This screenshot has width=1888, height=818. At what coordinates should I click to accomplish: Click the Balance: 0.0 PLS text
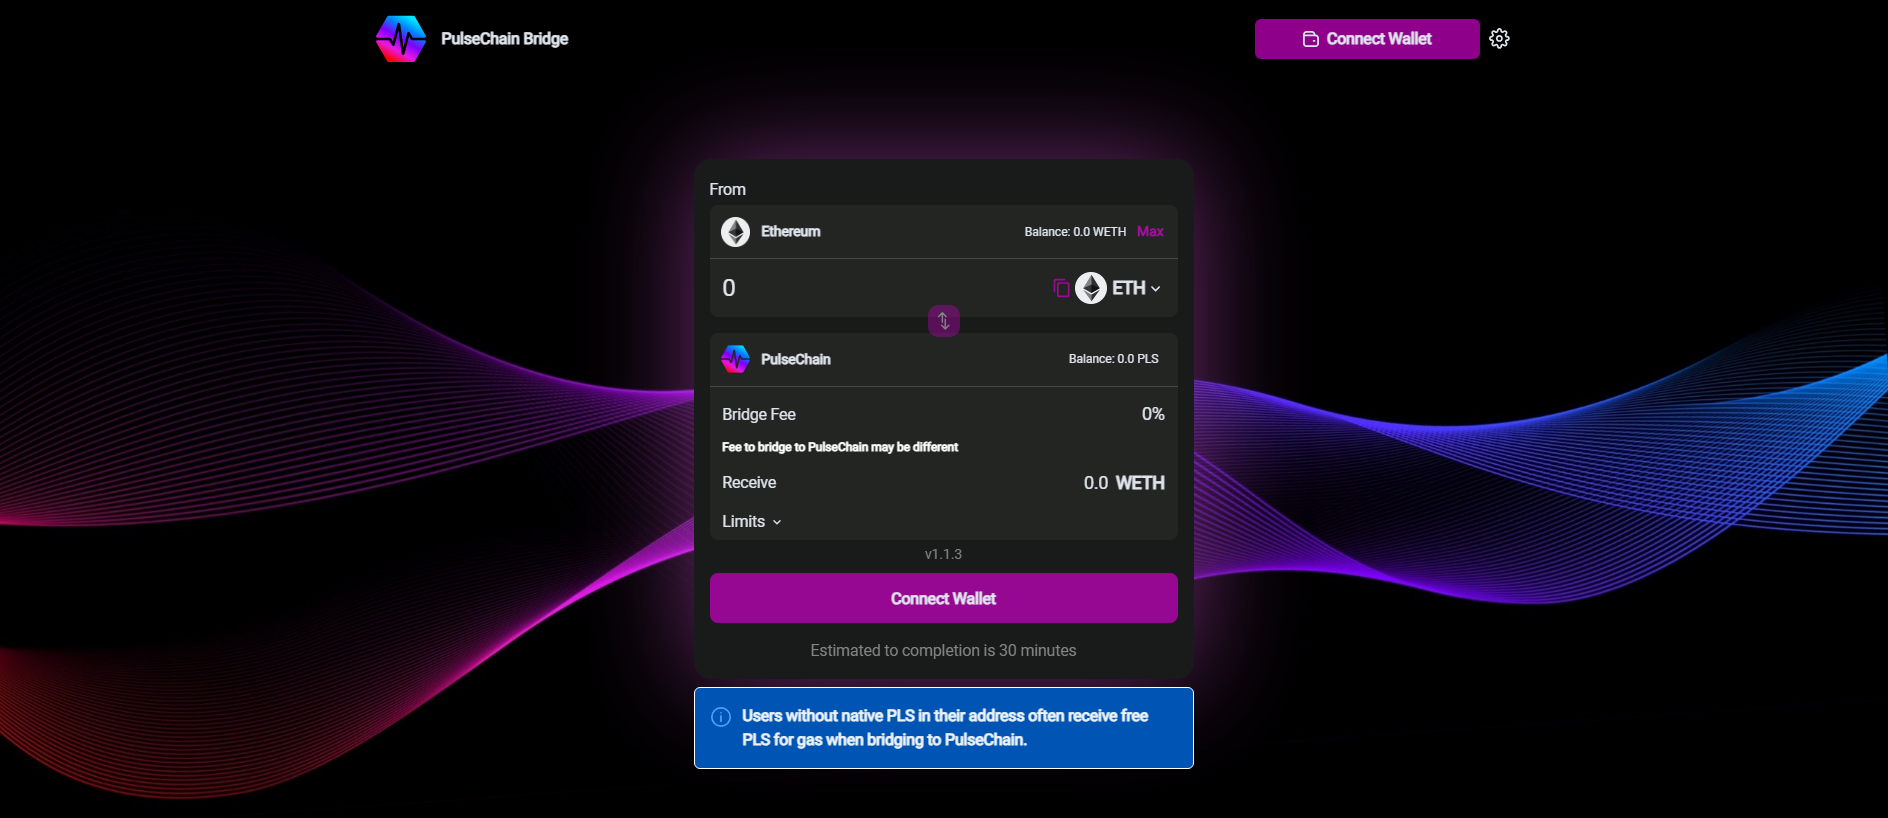(1114, 359)
